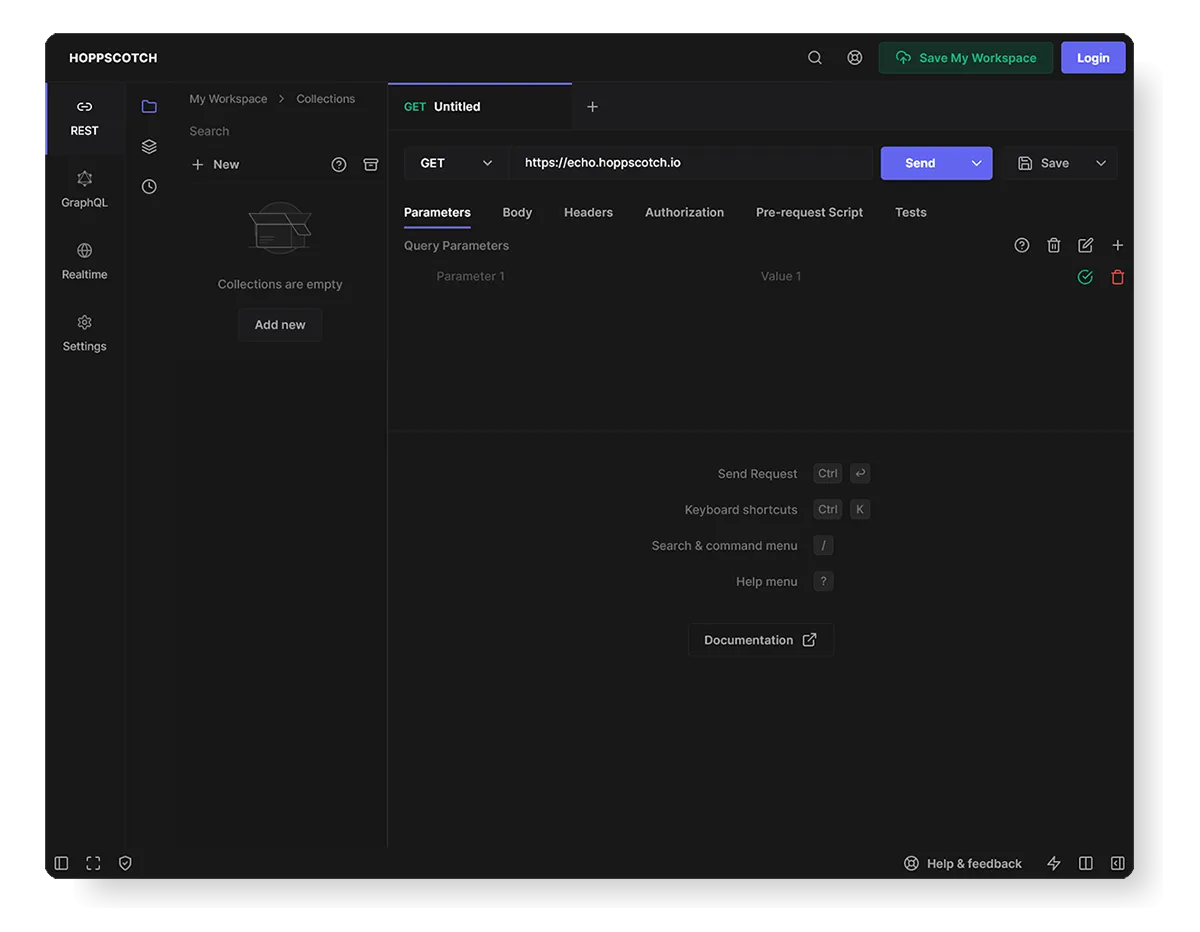Open the Documentation link
The image size is (1200, 932).
click(x=760, y=640)
